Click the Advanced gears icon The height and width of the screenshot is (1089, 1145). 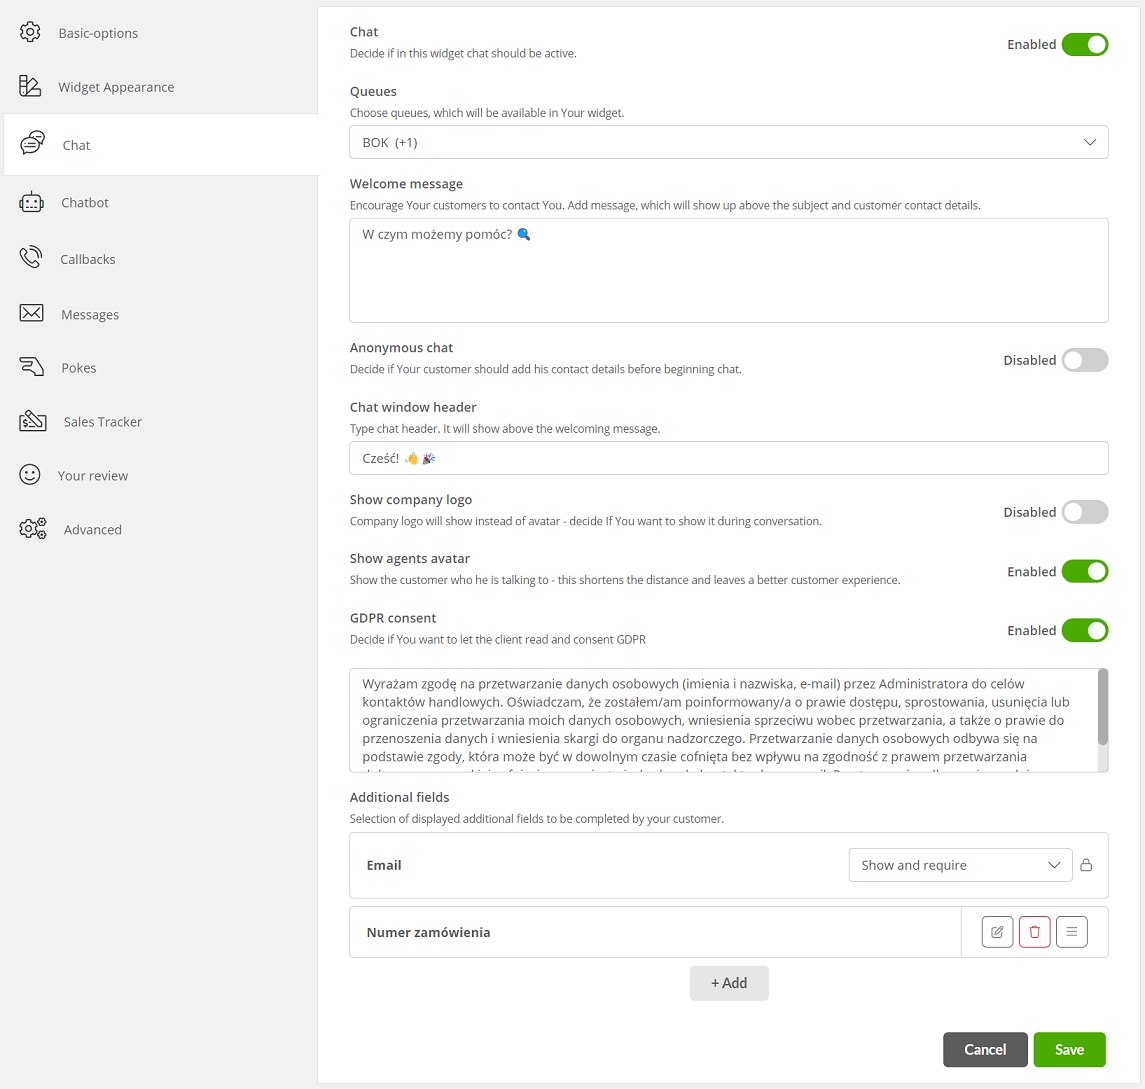coord(33,528)
